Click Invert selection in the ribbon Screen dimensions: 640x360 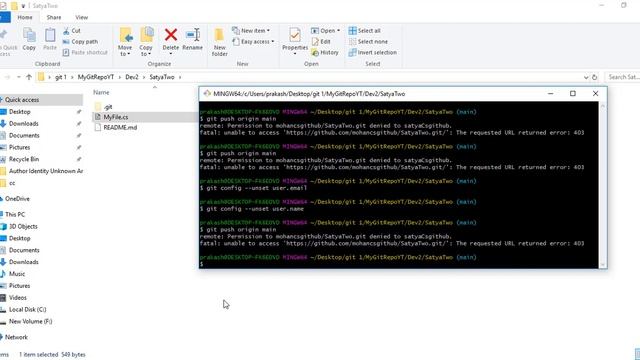click(x=373, y=52)
